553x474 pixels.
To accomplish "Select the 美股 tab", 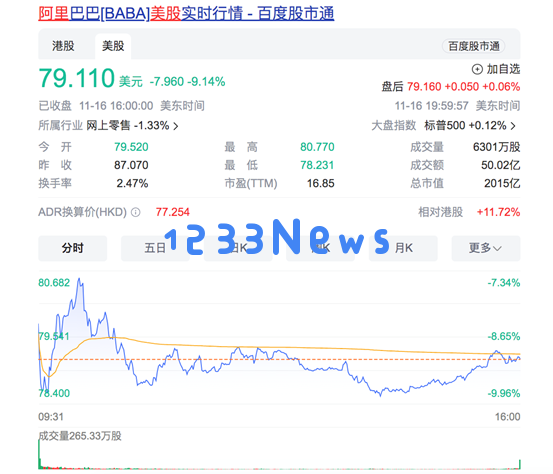I will click(x=113, y=46).
